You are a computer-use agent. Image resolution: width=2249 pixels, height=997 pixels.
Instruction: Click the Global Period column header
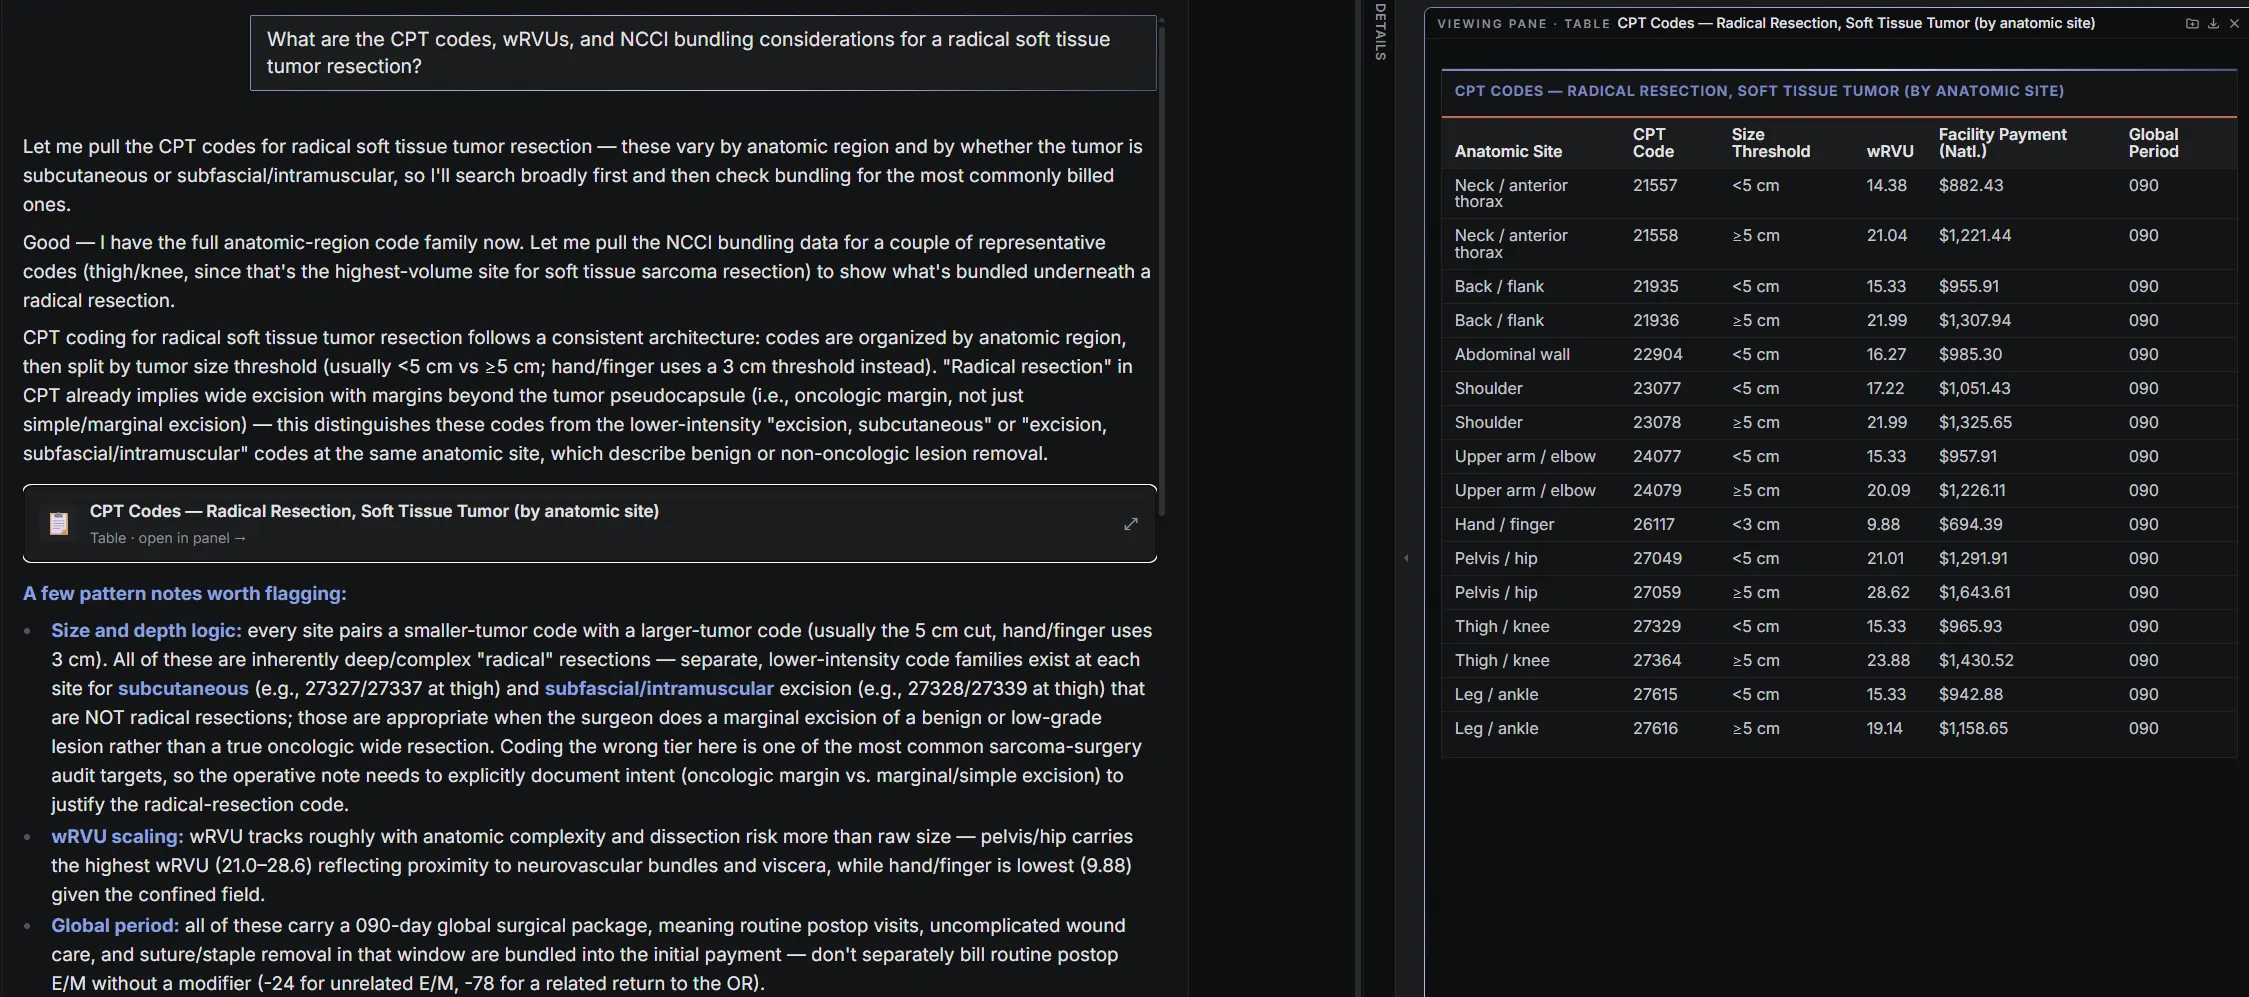tap(2153, 143)
